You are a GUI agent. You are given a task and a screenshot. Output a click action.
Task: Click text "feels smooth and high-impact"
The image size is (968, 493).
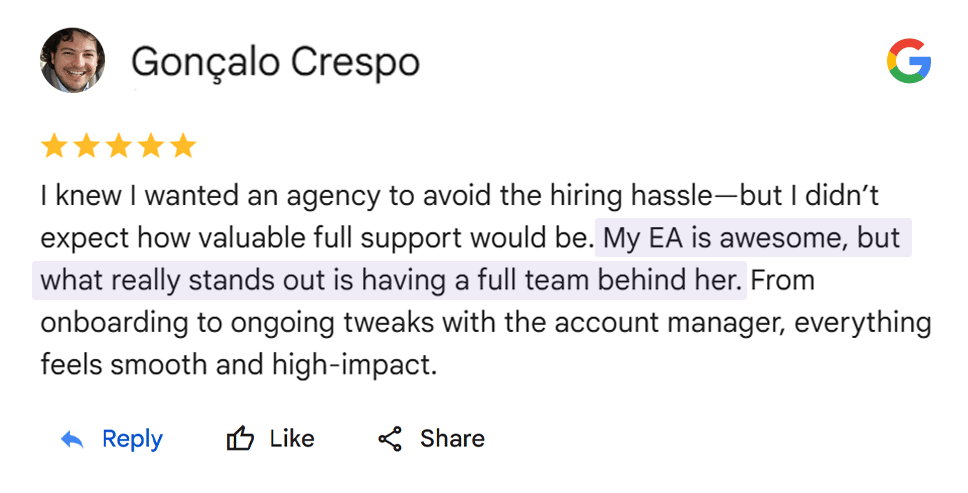(x=239, y=365)
